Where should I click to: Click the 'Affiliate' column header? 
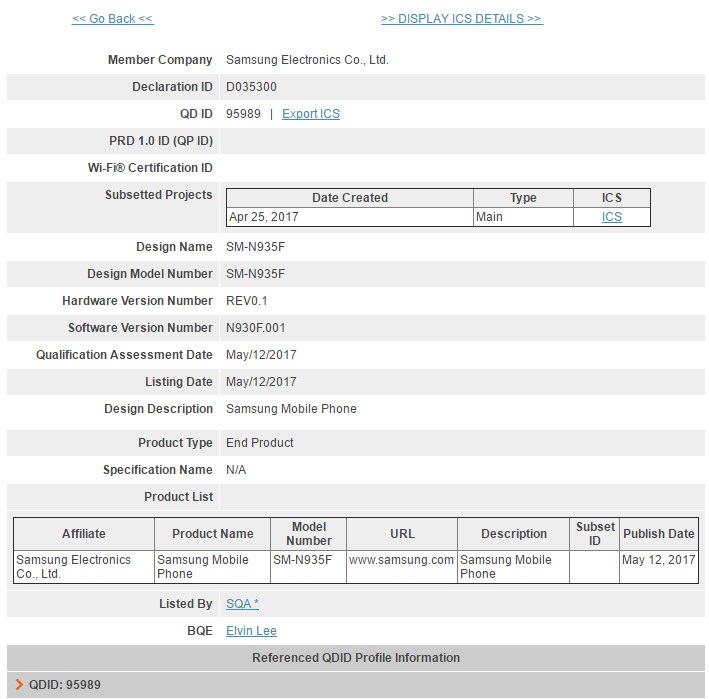[84, 534]
